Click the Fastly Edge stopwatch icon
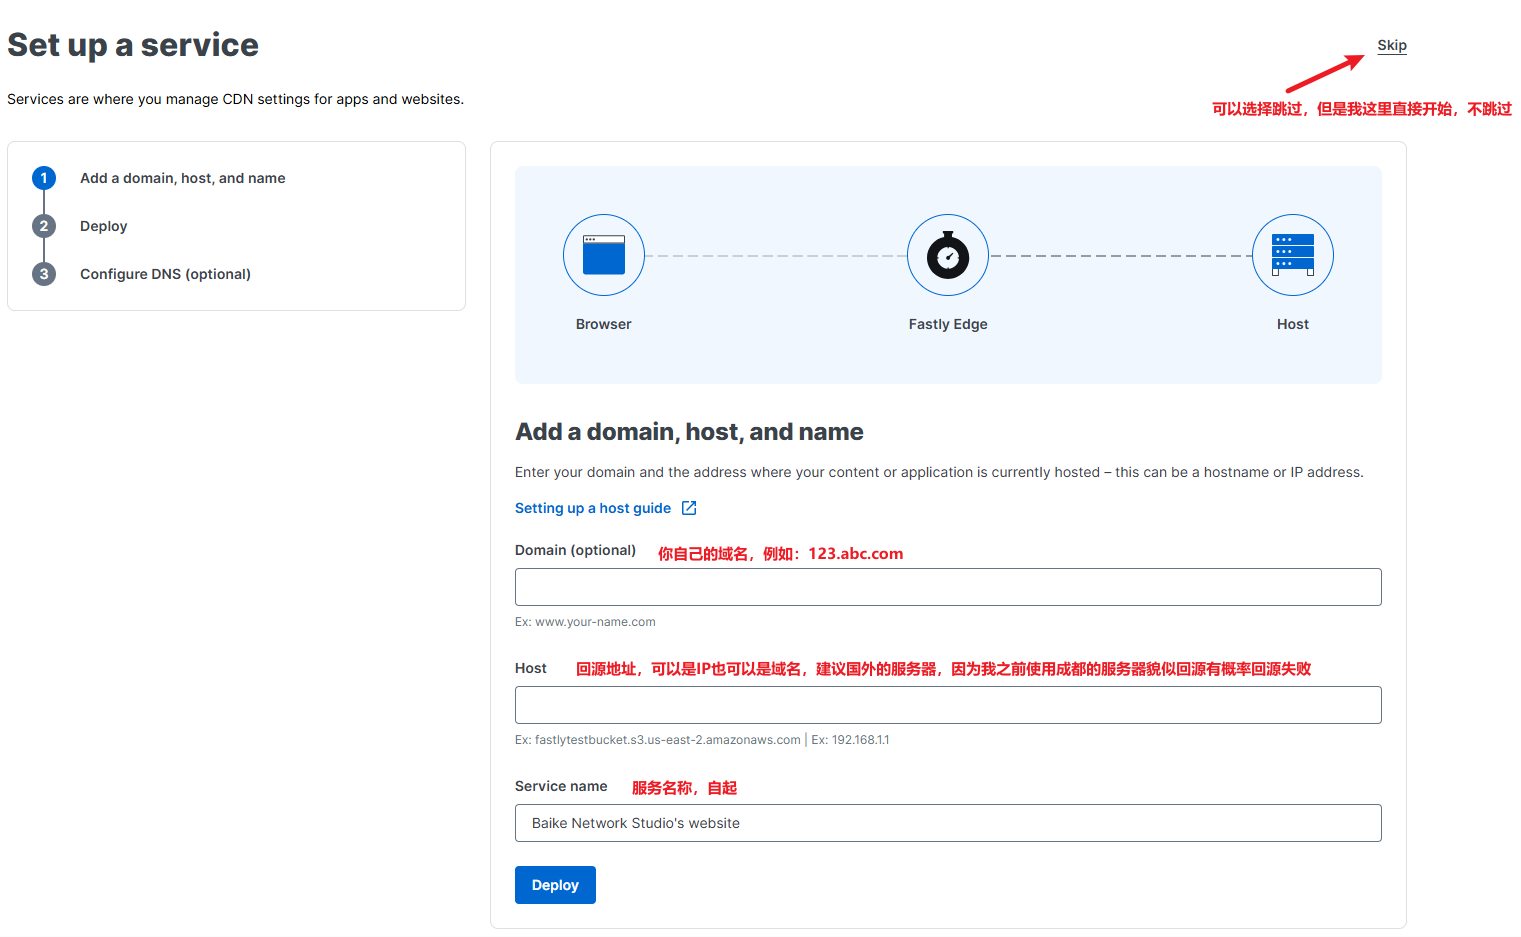The height and width of the screenshot is (937, 1521). tap(948, 255)
